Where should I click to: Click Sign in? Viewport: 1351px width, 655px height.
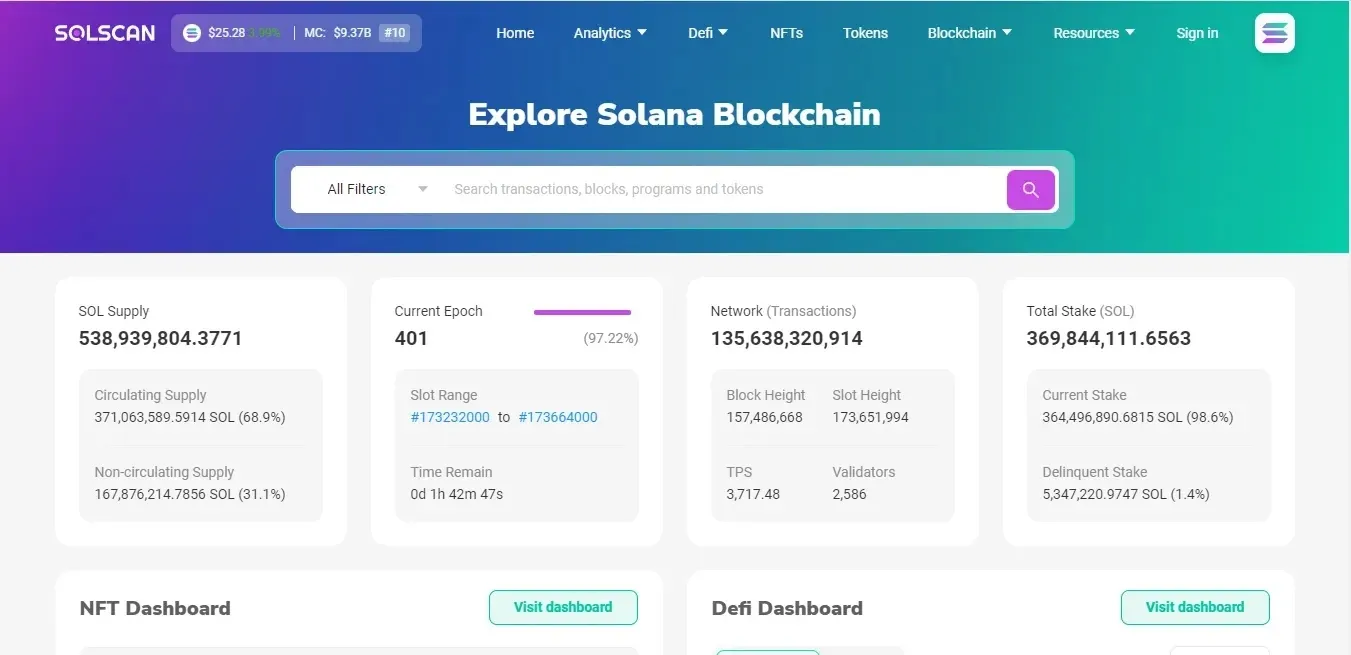click(x=1197, y=33)
